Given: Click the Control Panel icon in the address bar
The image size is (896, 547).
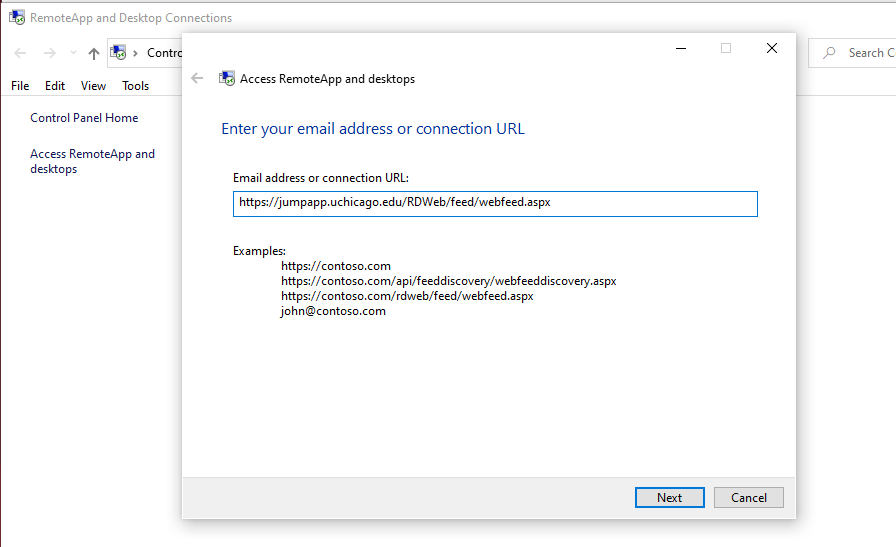Looking at the screenshot, I should pyautogui.click(x=119, y=53).
